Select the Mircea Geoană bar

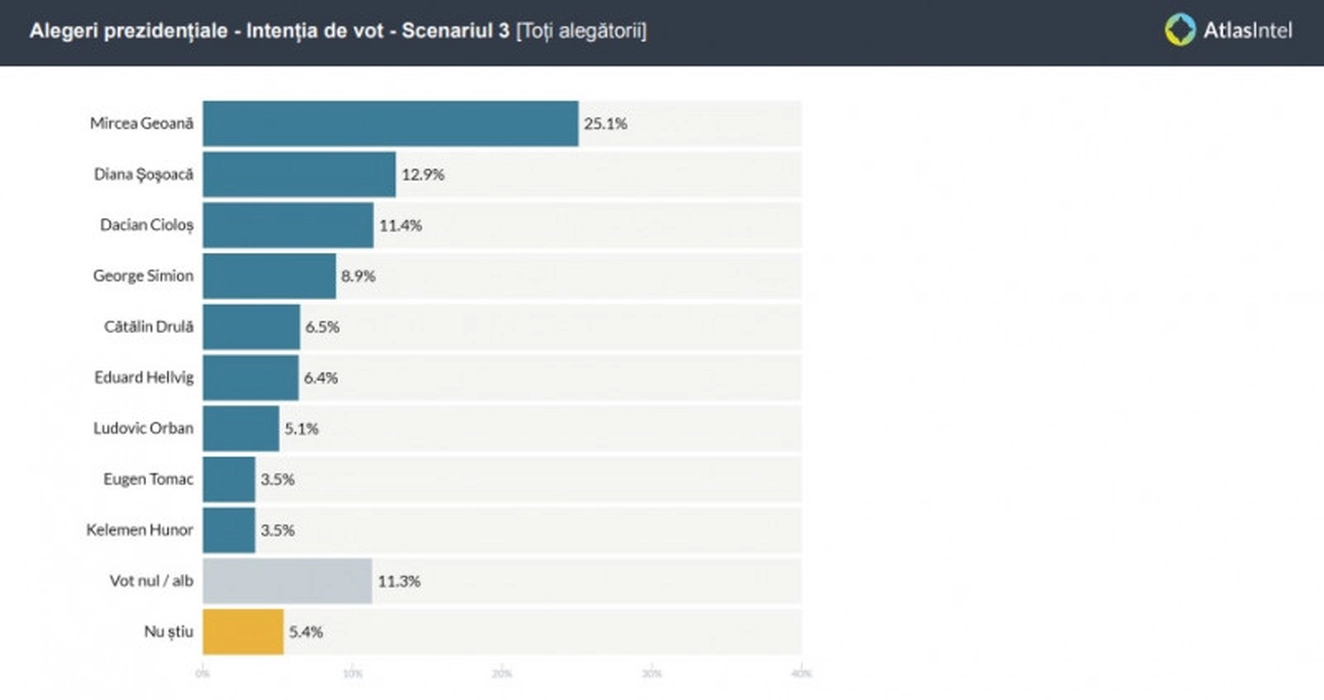click(x=390, y=124)
